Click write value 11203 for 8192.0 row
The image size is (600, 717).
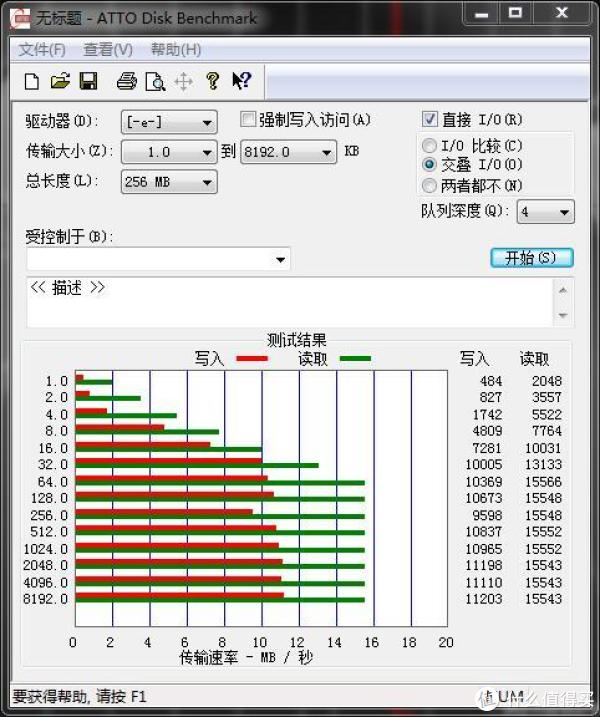pos(483,599)
